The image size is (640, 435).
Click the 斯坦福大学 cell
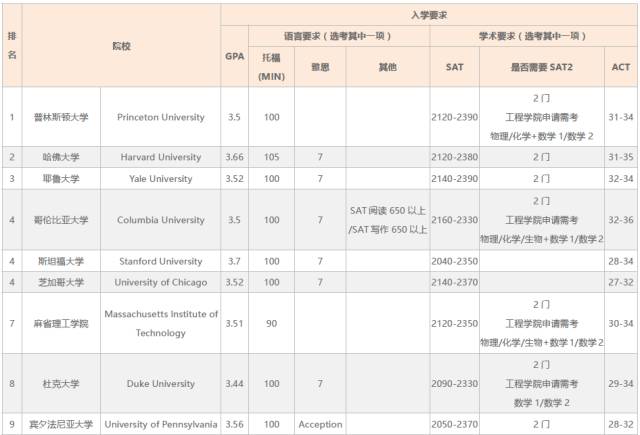click(61, 261)
